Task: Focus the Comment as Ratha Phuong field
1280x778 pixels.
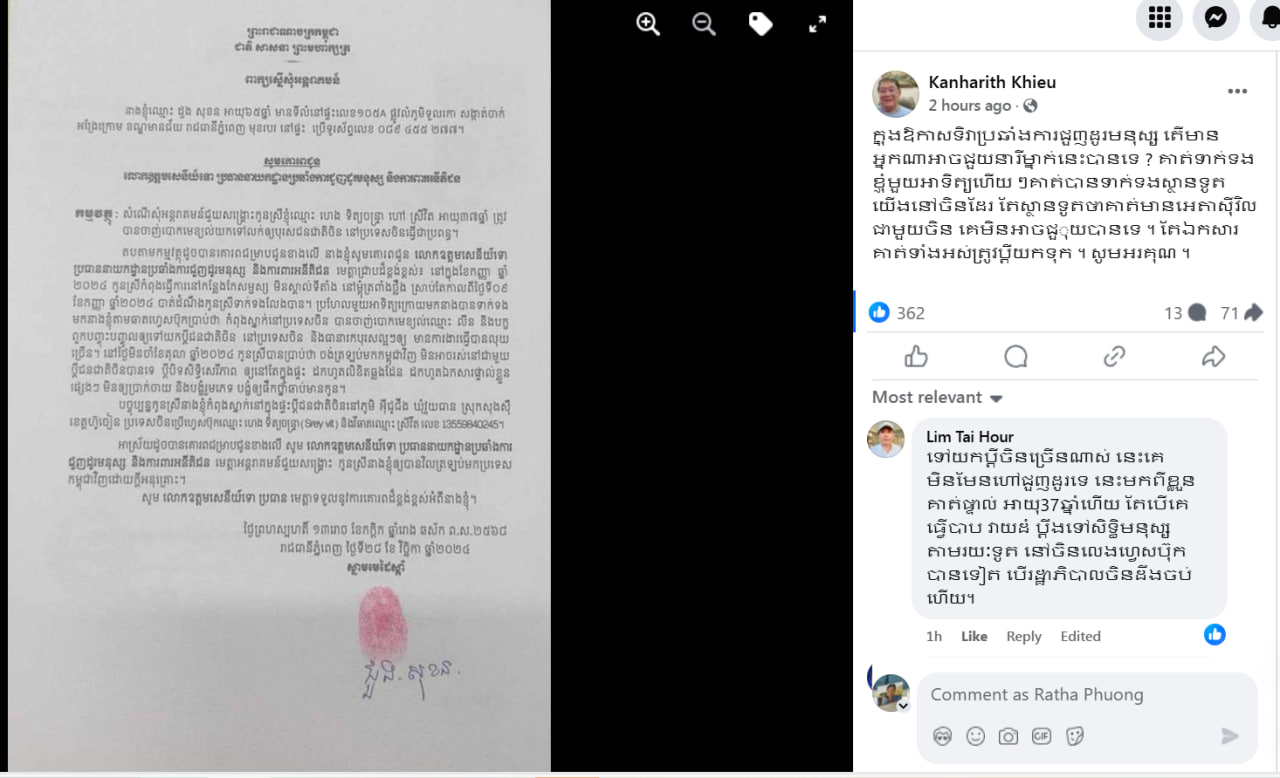Action: click(1086, 694)
